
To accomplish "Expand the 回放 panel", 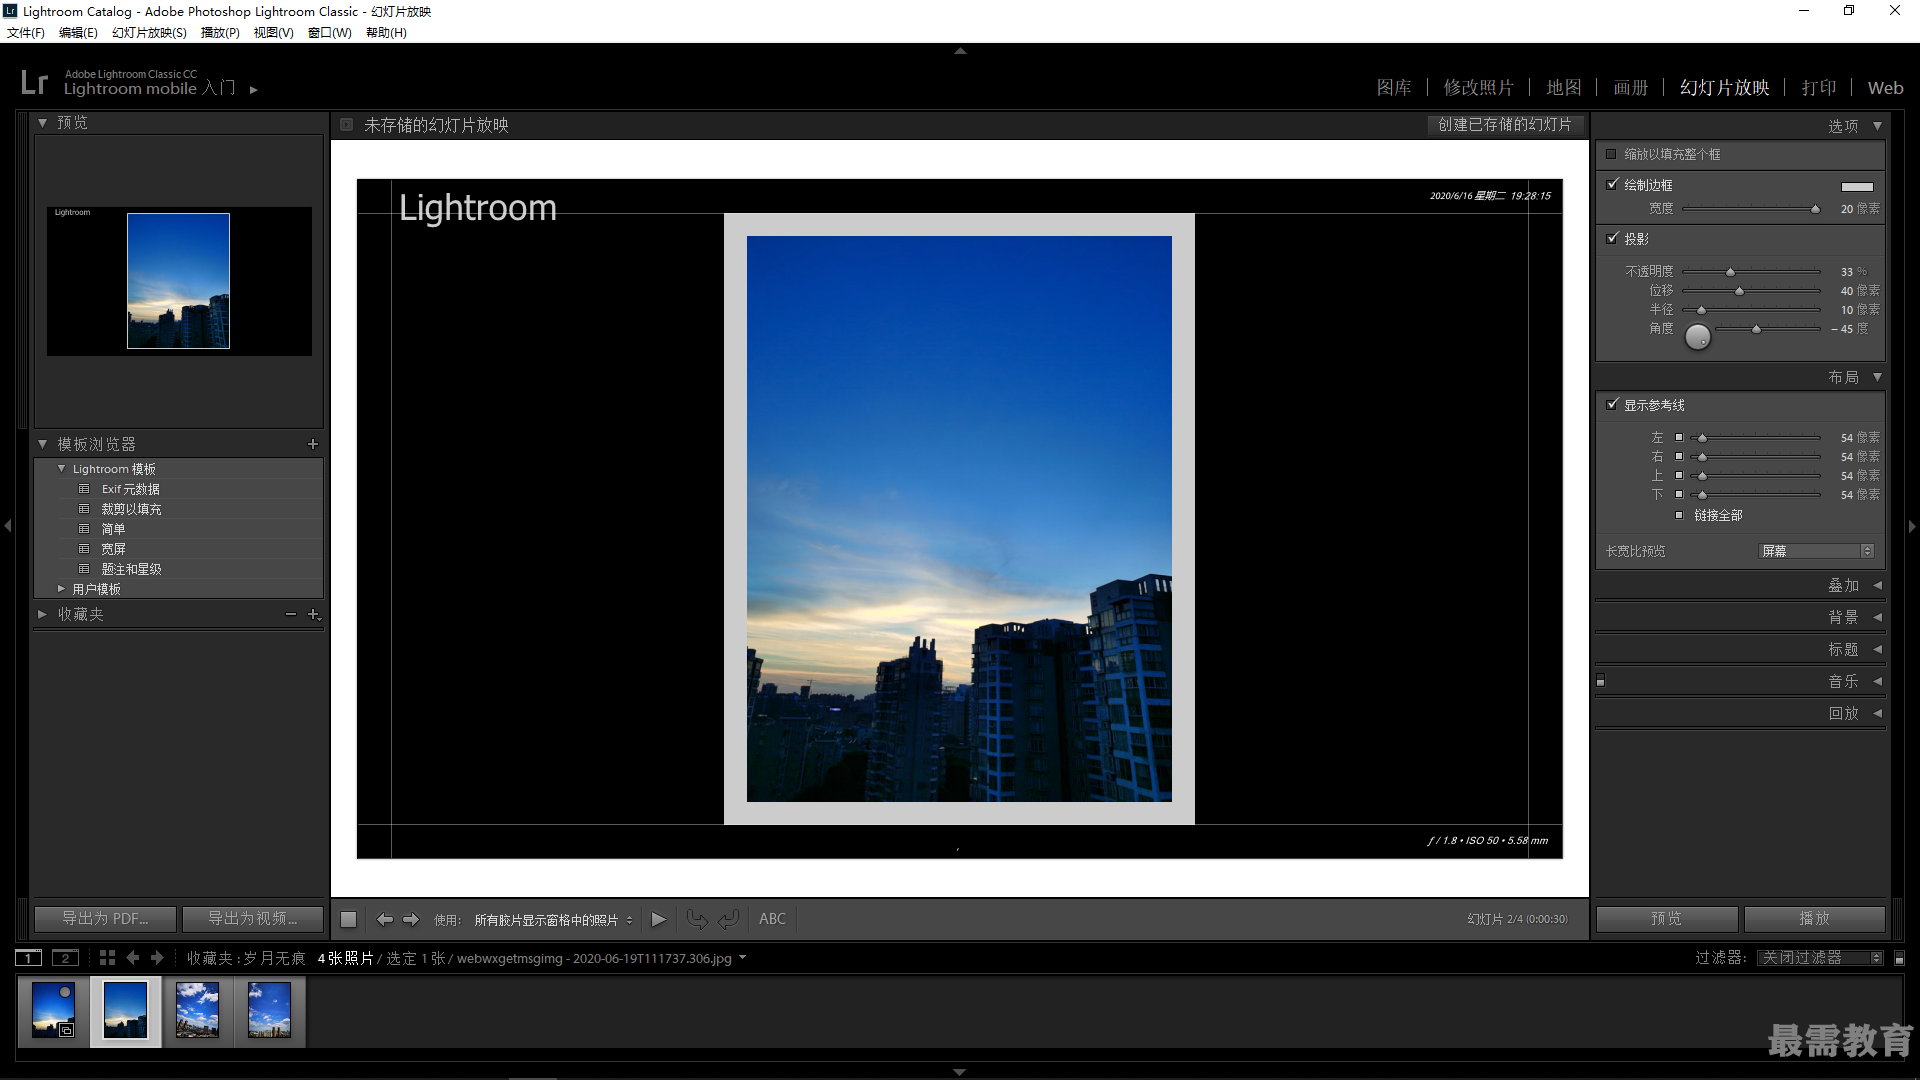I will coord(1877,713).
